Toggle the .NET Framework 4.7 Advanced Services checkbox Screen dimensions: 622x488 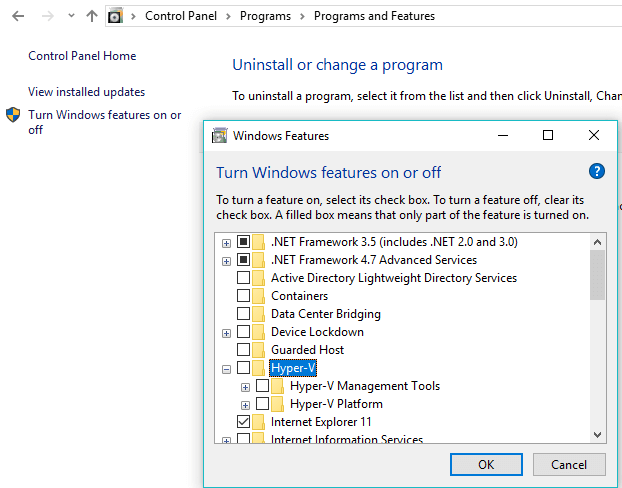coord(243,259)
